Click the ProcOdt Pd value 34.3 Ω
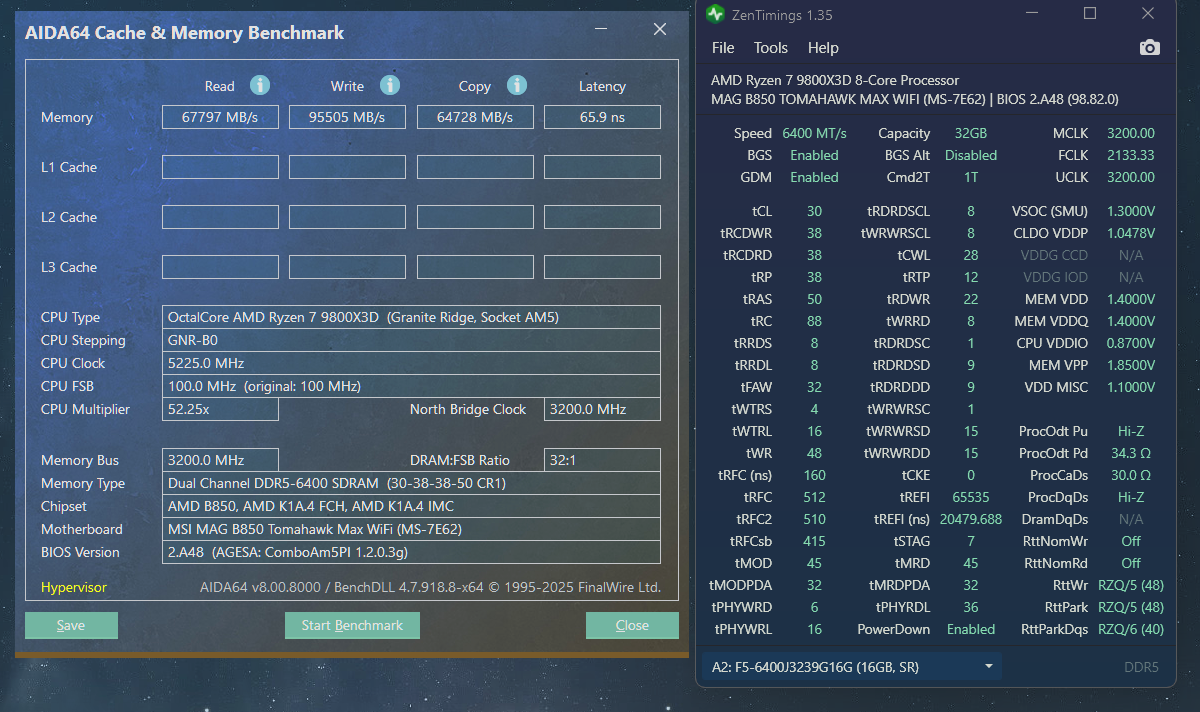The width and height of the screenshot is (1200, 712). (1131, 453)
